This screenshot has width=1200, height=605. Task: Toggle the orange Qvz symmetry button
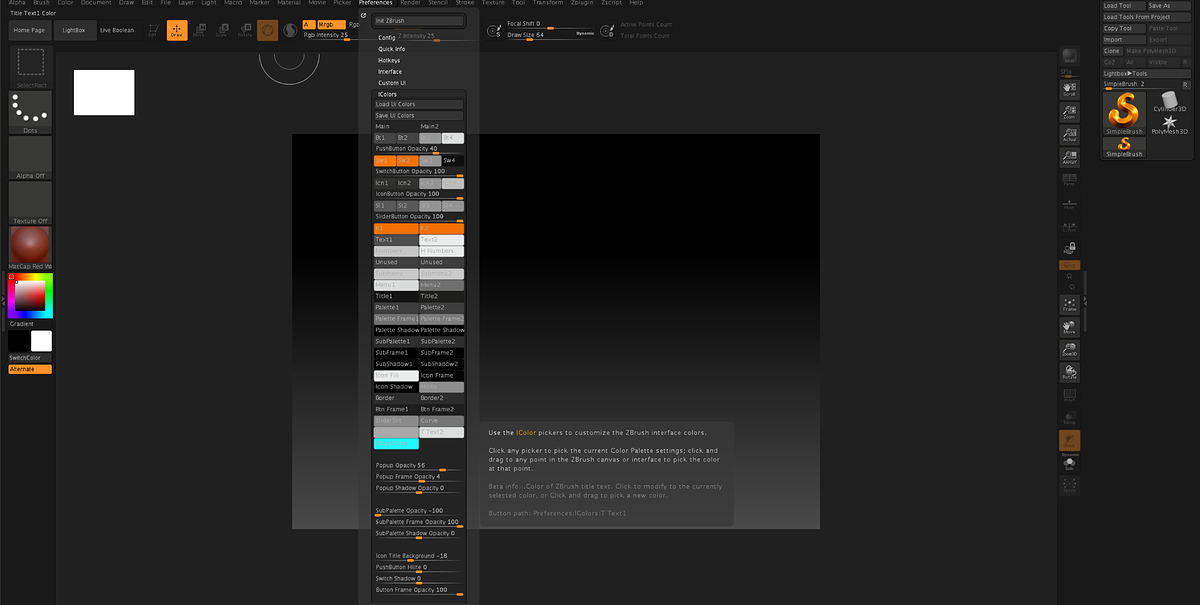(x=1069, y=265)
